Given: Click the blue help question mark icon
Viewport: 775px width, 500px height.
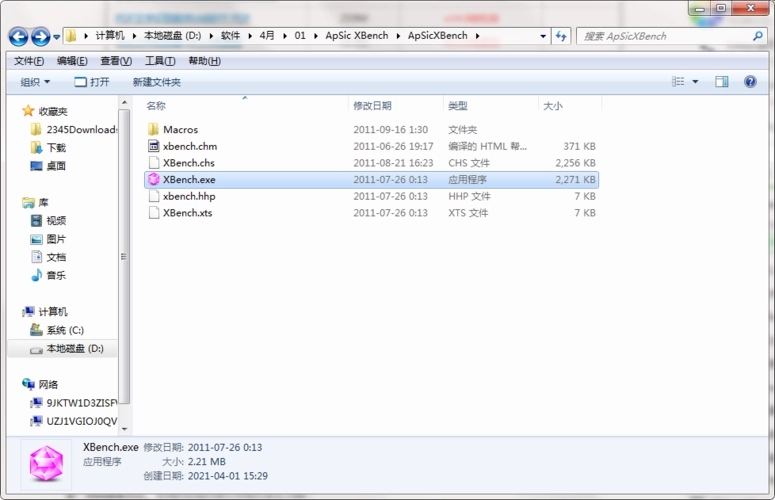Looking at the screenshot, I should [x=750, y=82].
